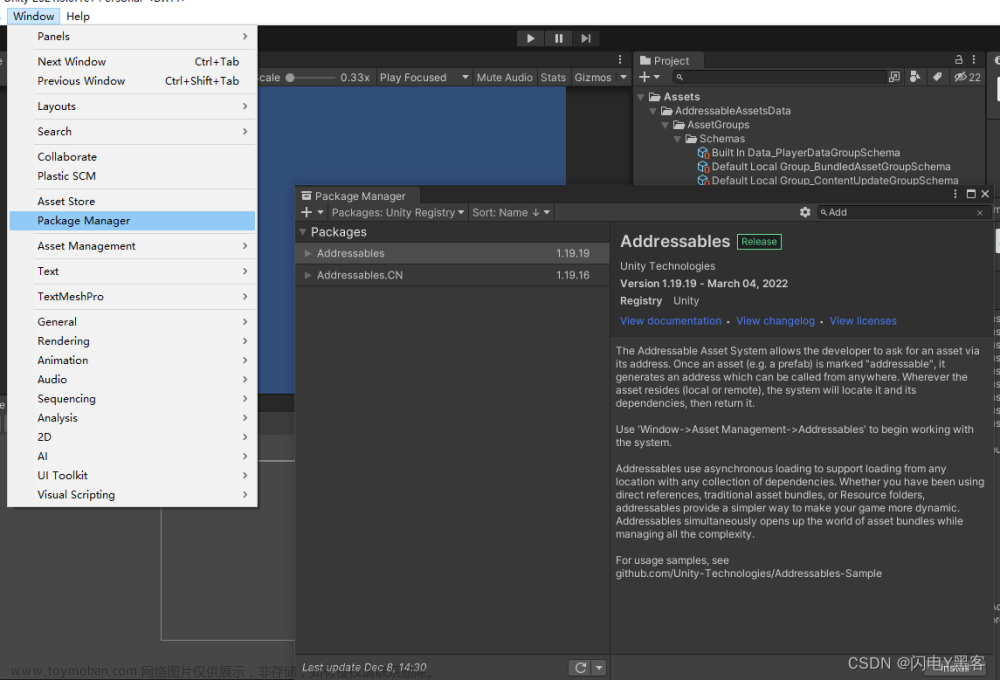Click the Package Manager refresh button

[x=580, y=667]
